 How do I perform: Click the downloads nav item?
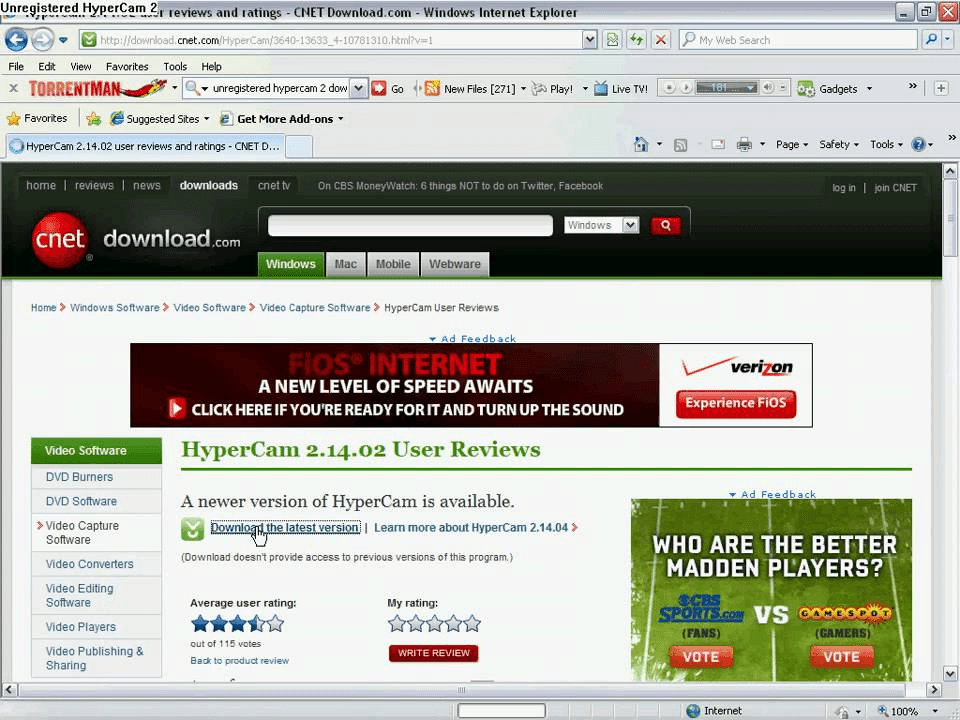tap(208, 186)
